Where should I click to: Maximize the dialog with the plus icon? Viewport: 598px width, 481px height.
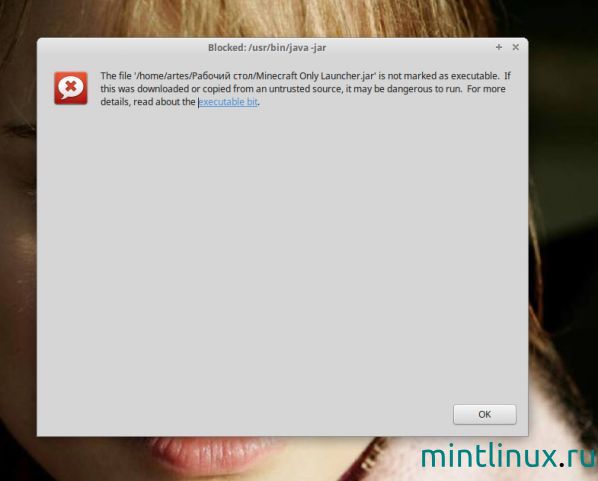(x=498, y=47)
